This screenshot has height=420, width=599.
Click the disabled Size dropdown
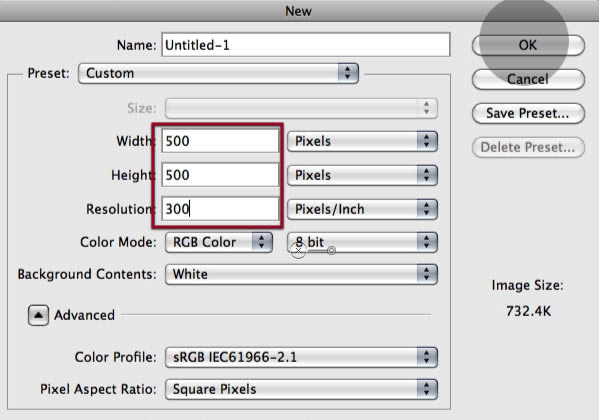point(301,108)
